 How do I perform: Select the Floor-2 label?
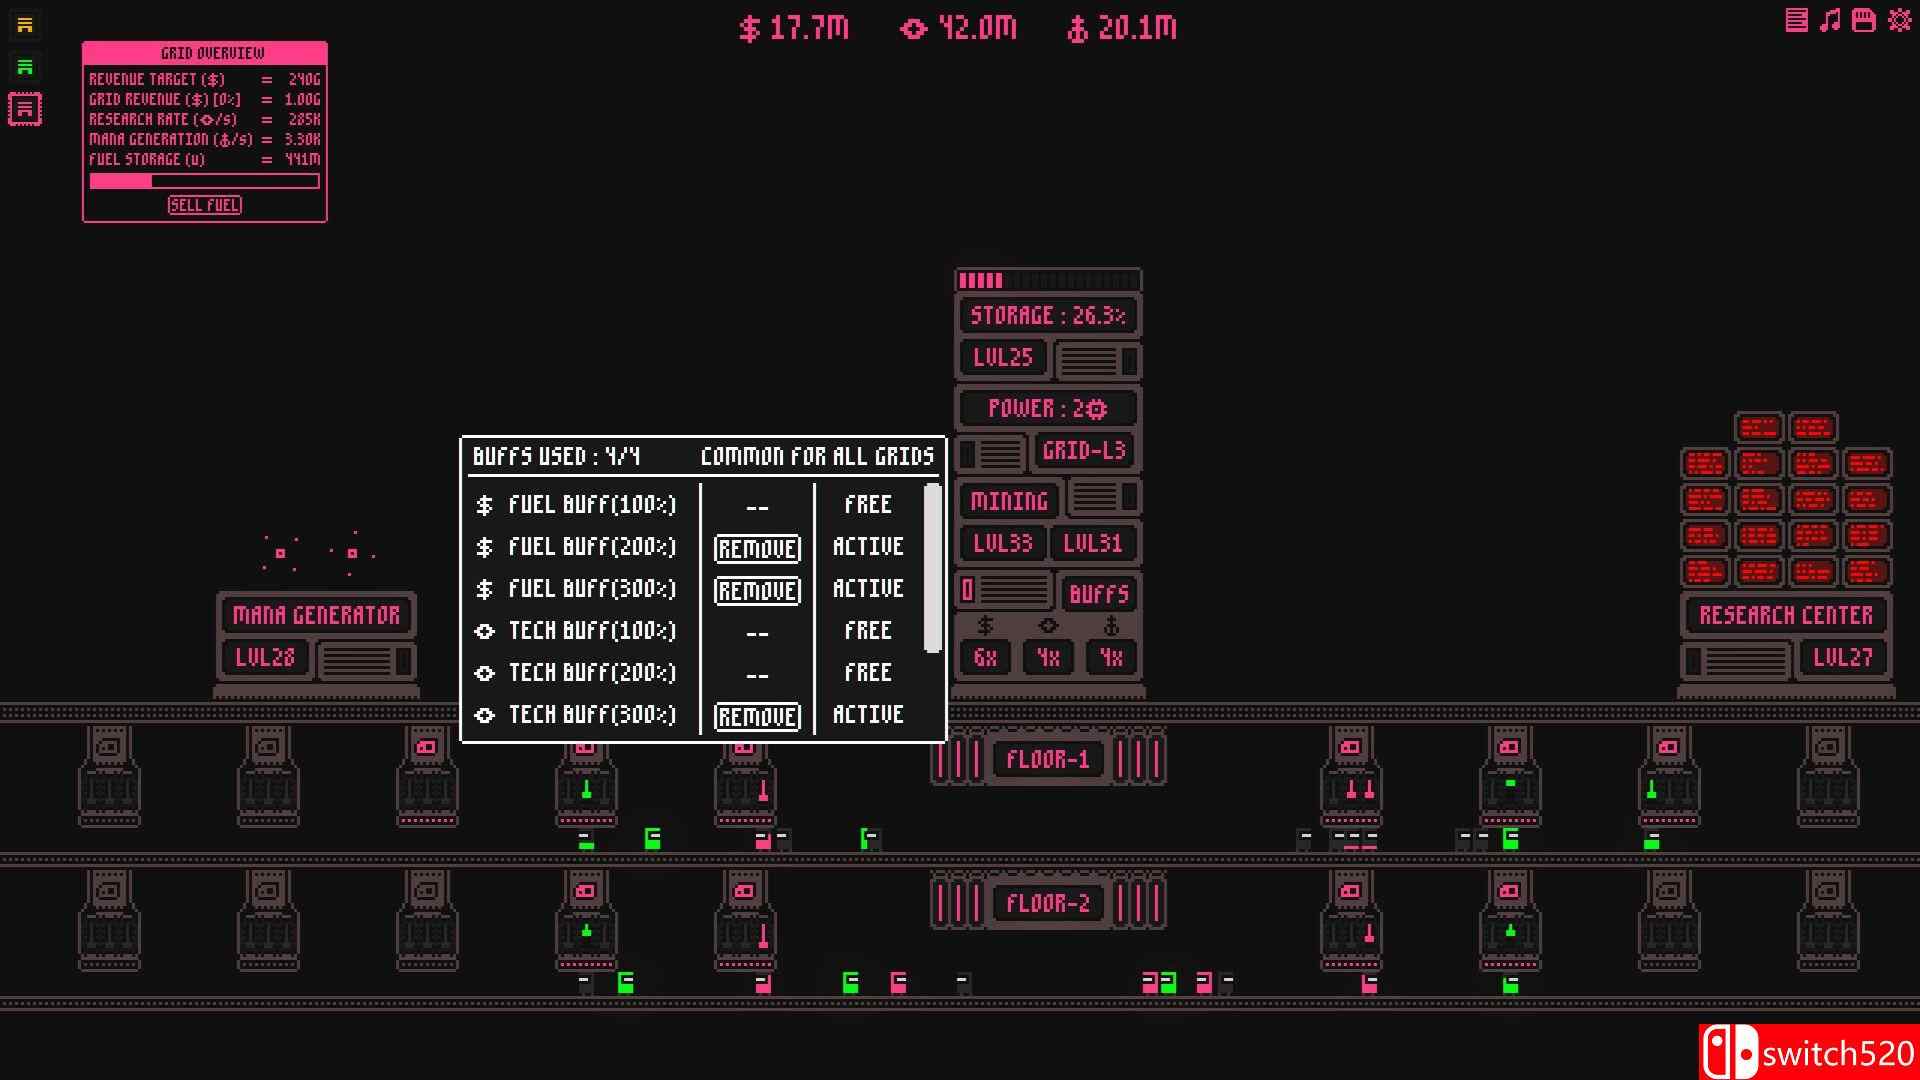coord(1047,903)
